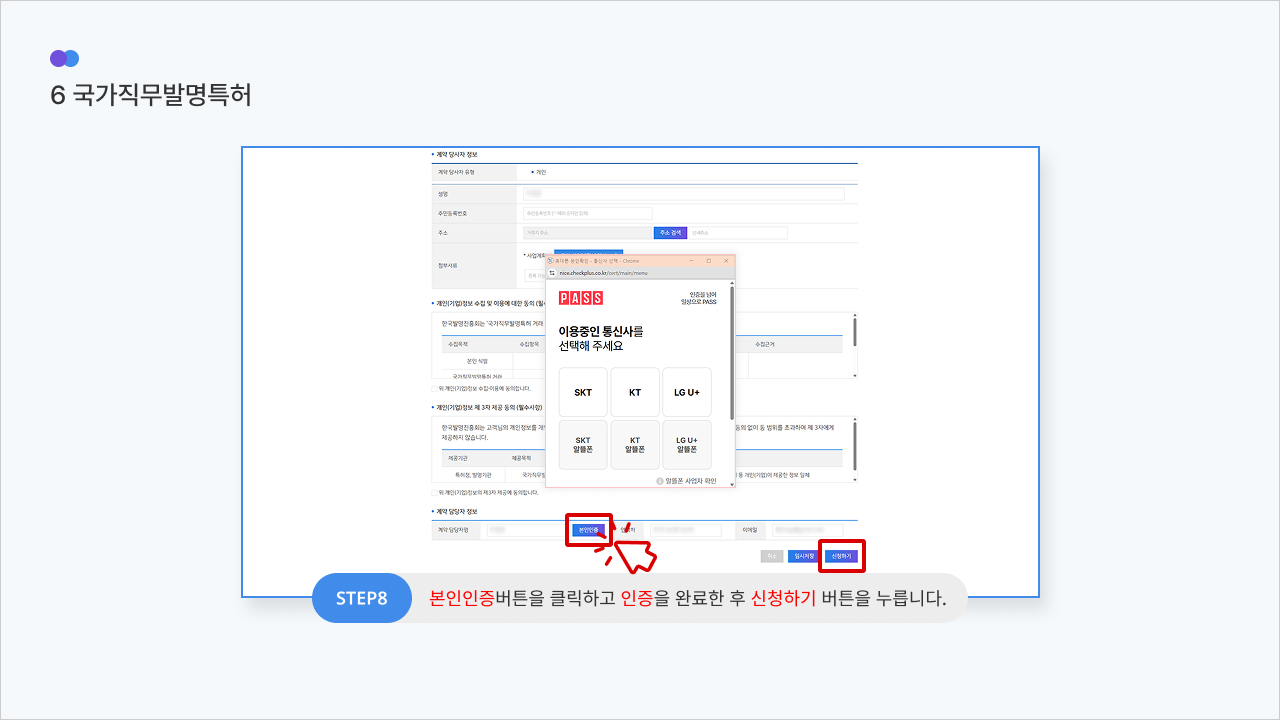Minimize the PASS popup window
Viewport: 1280px width, 720px height.
691,260
